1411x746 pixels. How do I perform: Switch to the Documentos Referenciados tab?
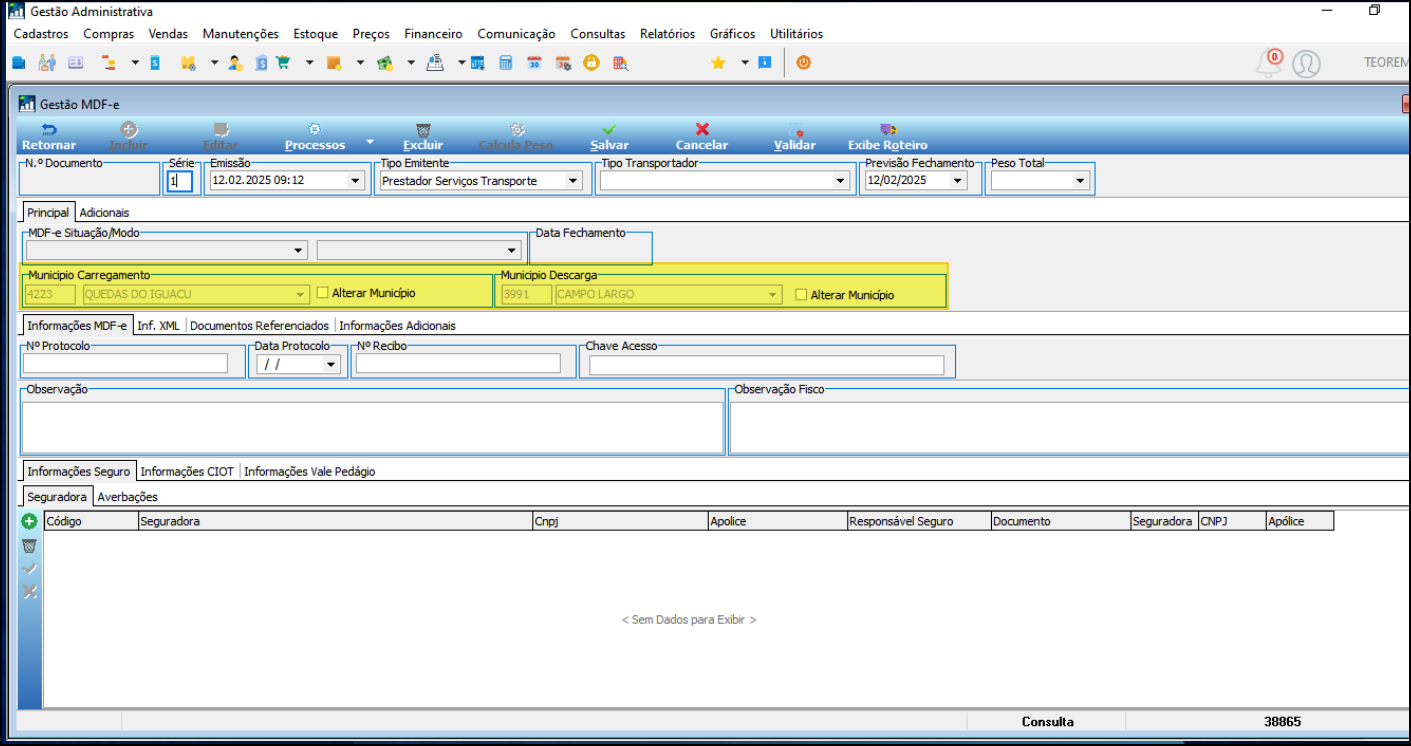[x=260, y=325]
